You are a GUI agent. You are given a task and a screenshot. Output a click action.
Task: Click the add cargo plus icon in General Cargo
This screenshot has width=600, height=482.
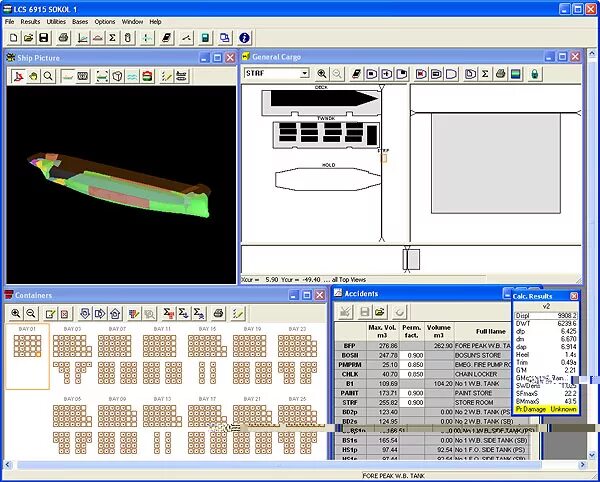pyautogui.click(x=386, y=74)
